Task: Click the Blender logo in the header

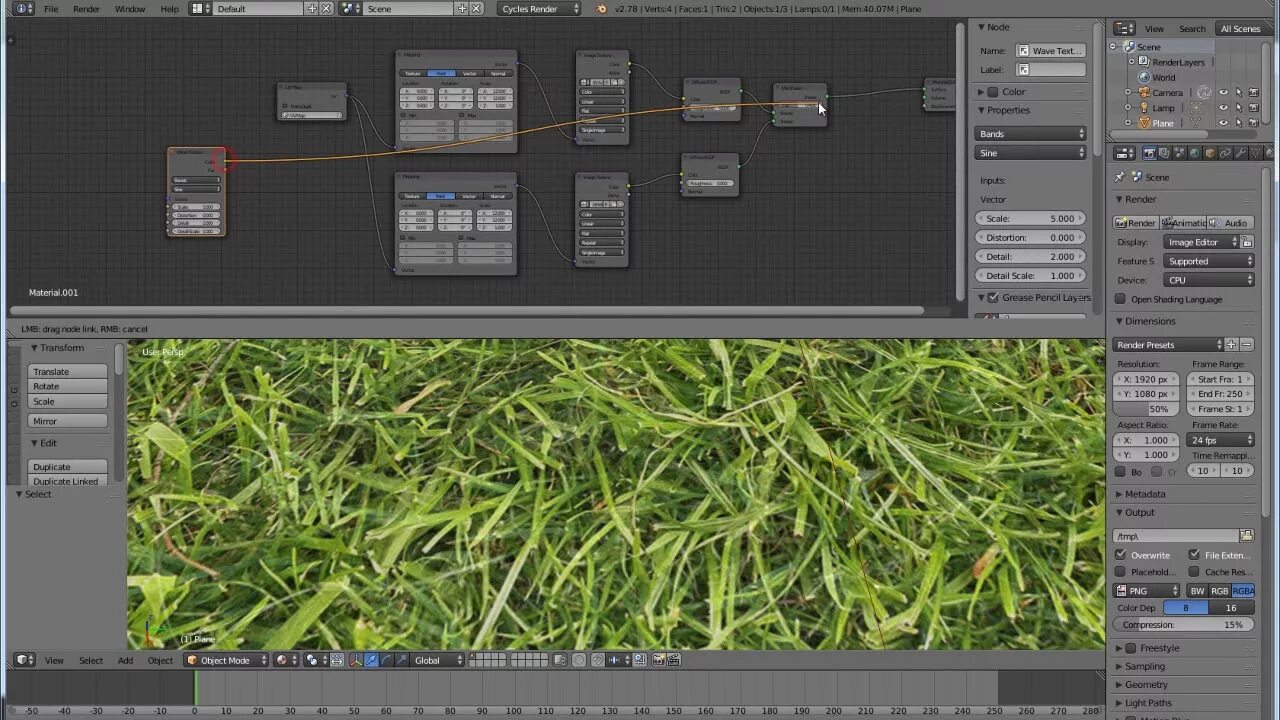Action: point(600,9)
